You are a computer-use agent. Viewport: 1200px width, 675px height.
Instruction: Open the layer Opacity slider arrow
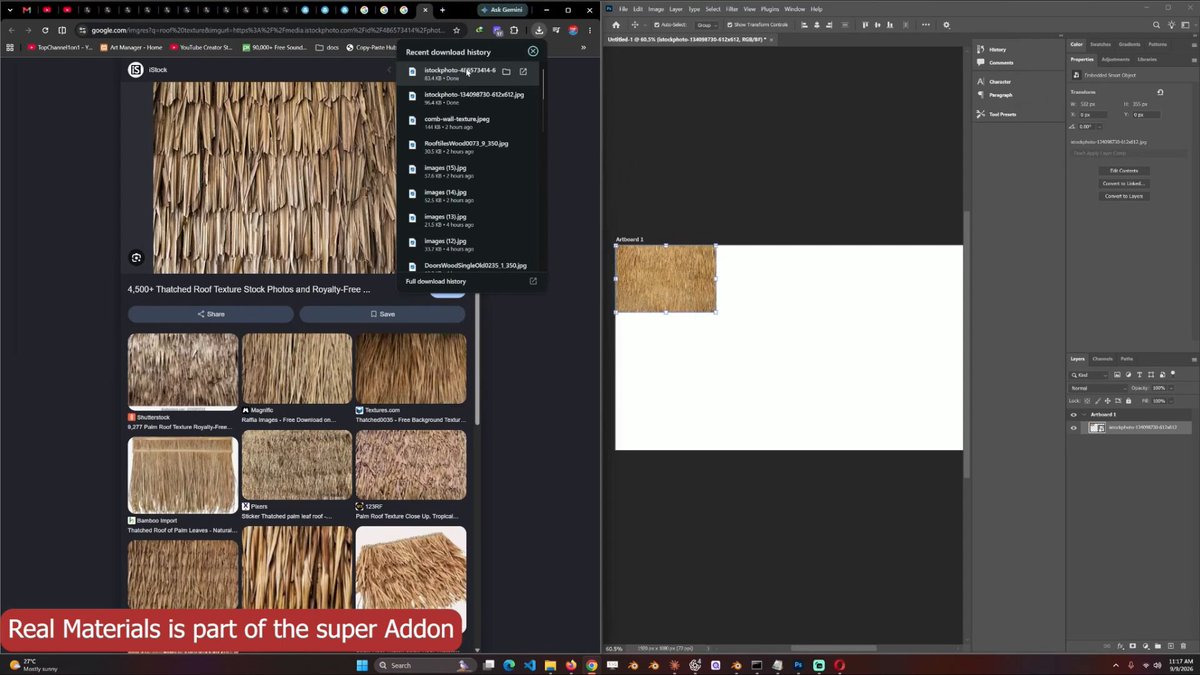pyautogui.click(x=1172, y=388)
